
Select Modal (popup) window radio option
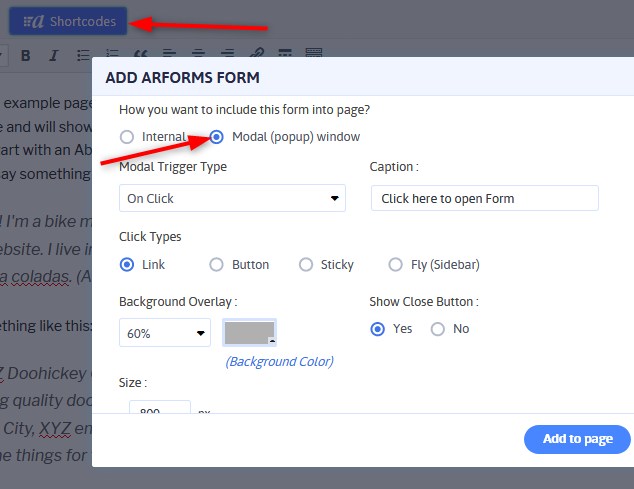pos(216,137)
